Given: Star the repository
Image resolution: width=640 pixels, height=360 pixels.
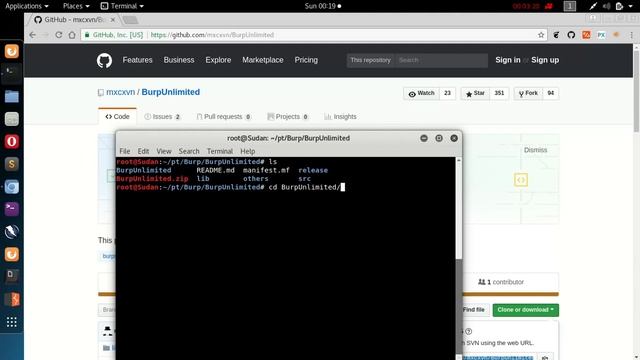Looking at the screenshot, I should pyautogui.click(x=475, y=93).
